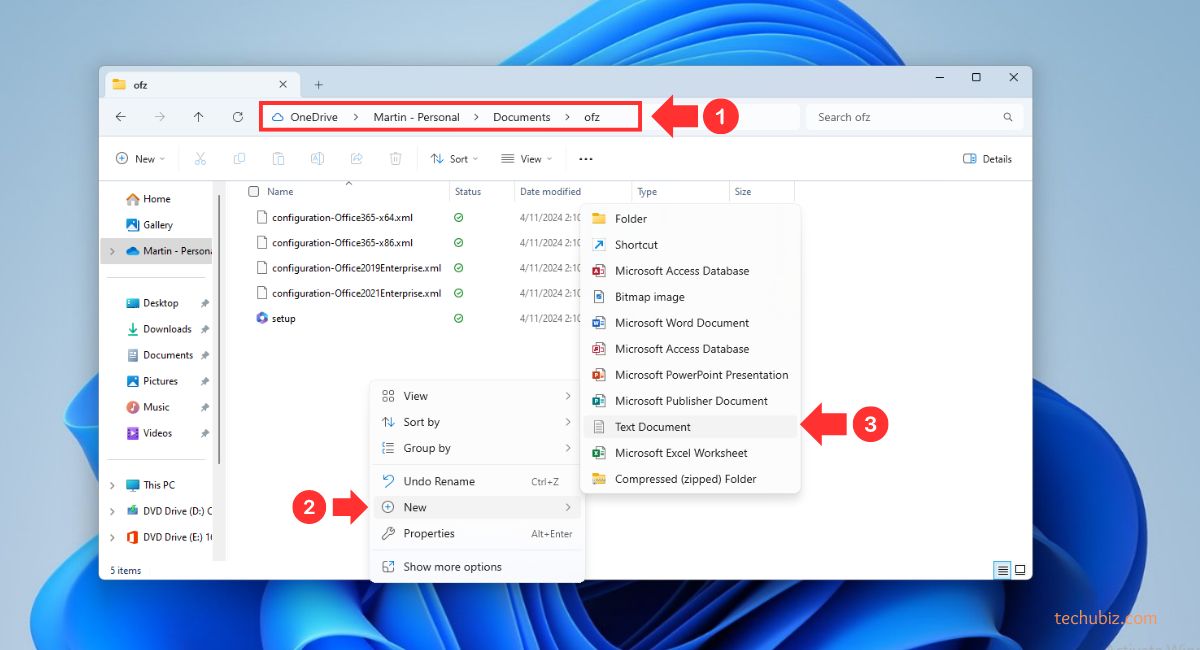Open the View submenu in the context menu
The image size is (1200, 650).
[x=477, y=396]
